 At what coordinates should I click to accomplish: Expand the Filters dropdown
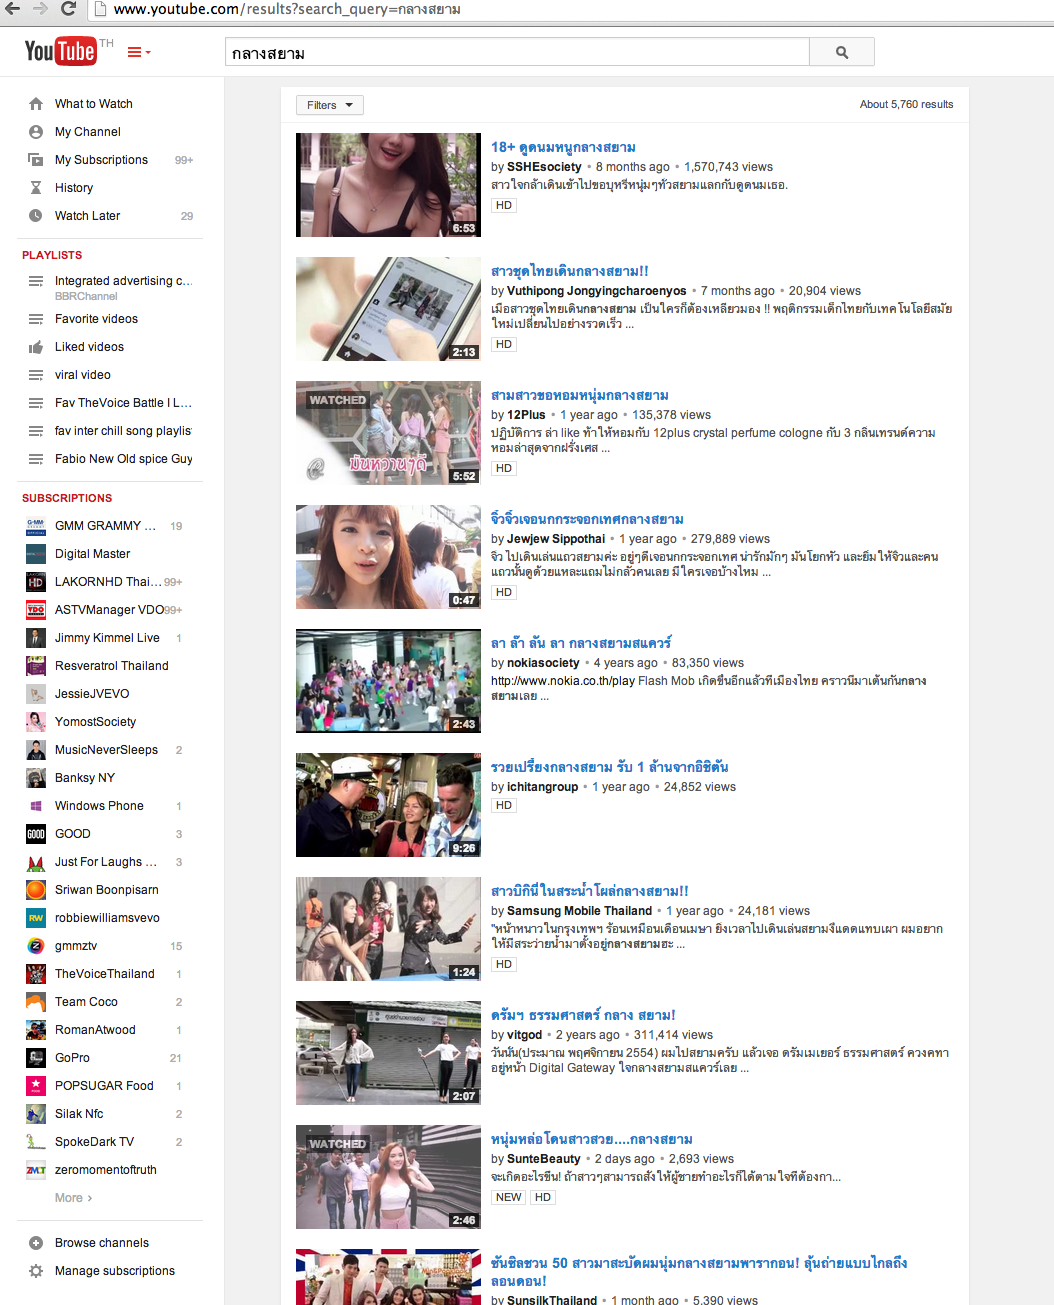[329, 105]
